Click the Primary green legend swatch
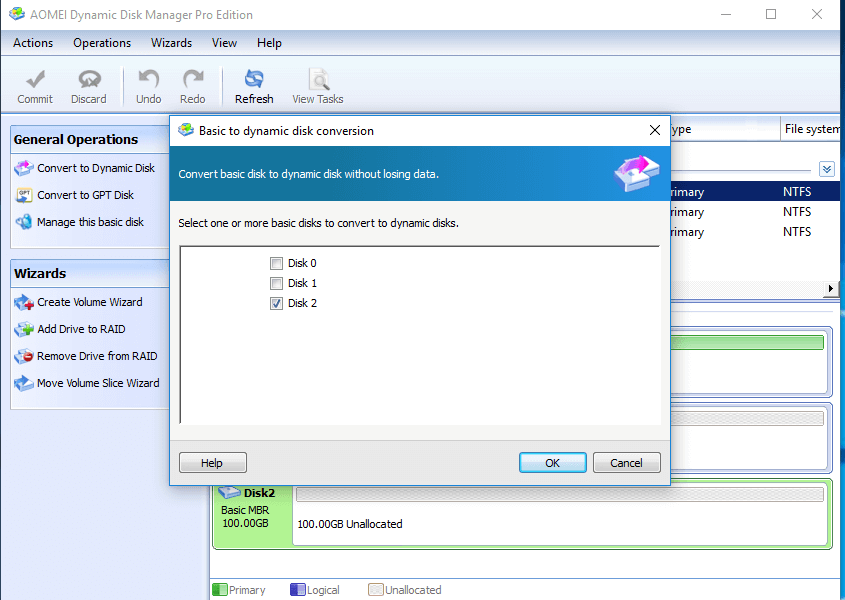This screenshot has height=600, width=845. click(219, 590)
